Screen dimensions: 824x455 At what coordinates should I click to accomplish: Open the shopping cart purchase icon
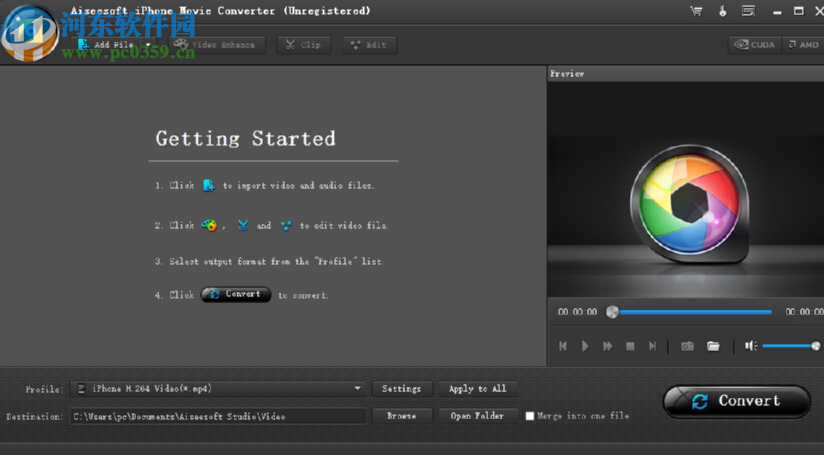pos(696,11)
